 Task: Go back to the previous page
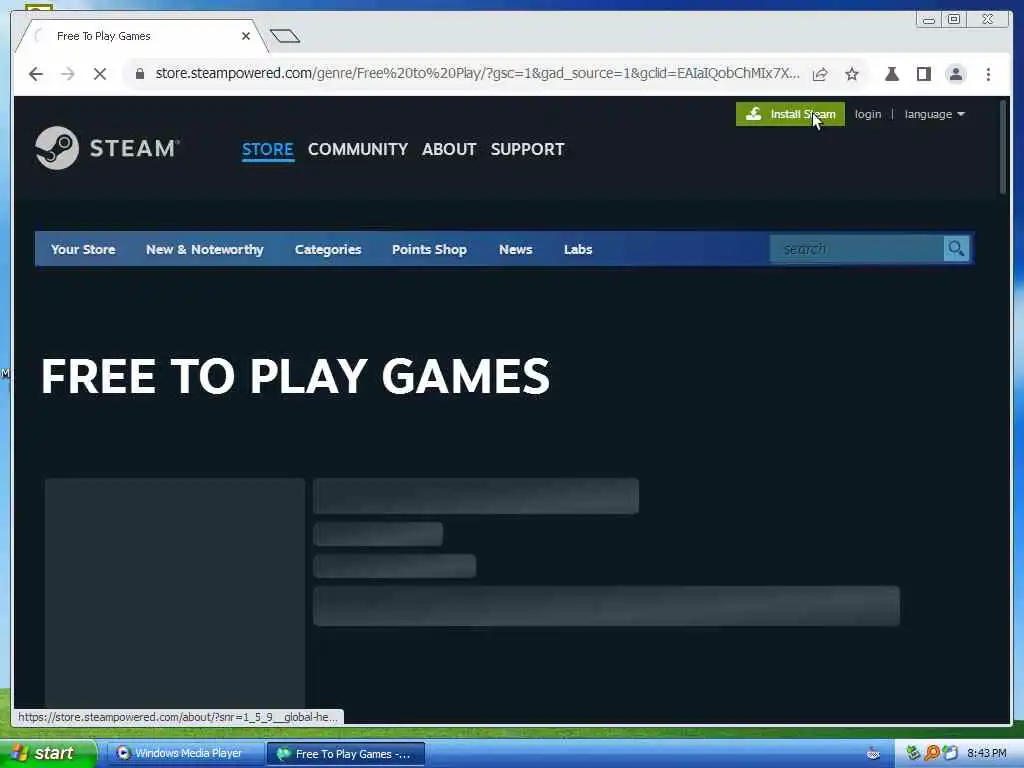coord(36,74)
